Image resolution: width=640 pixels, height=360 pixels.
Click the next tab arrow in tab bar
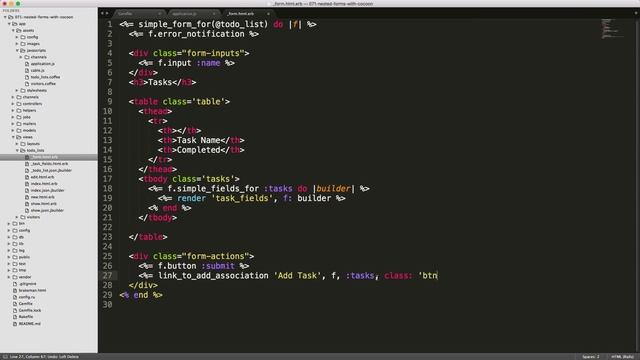click(x=107, y=13)
